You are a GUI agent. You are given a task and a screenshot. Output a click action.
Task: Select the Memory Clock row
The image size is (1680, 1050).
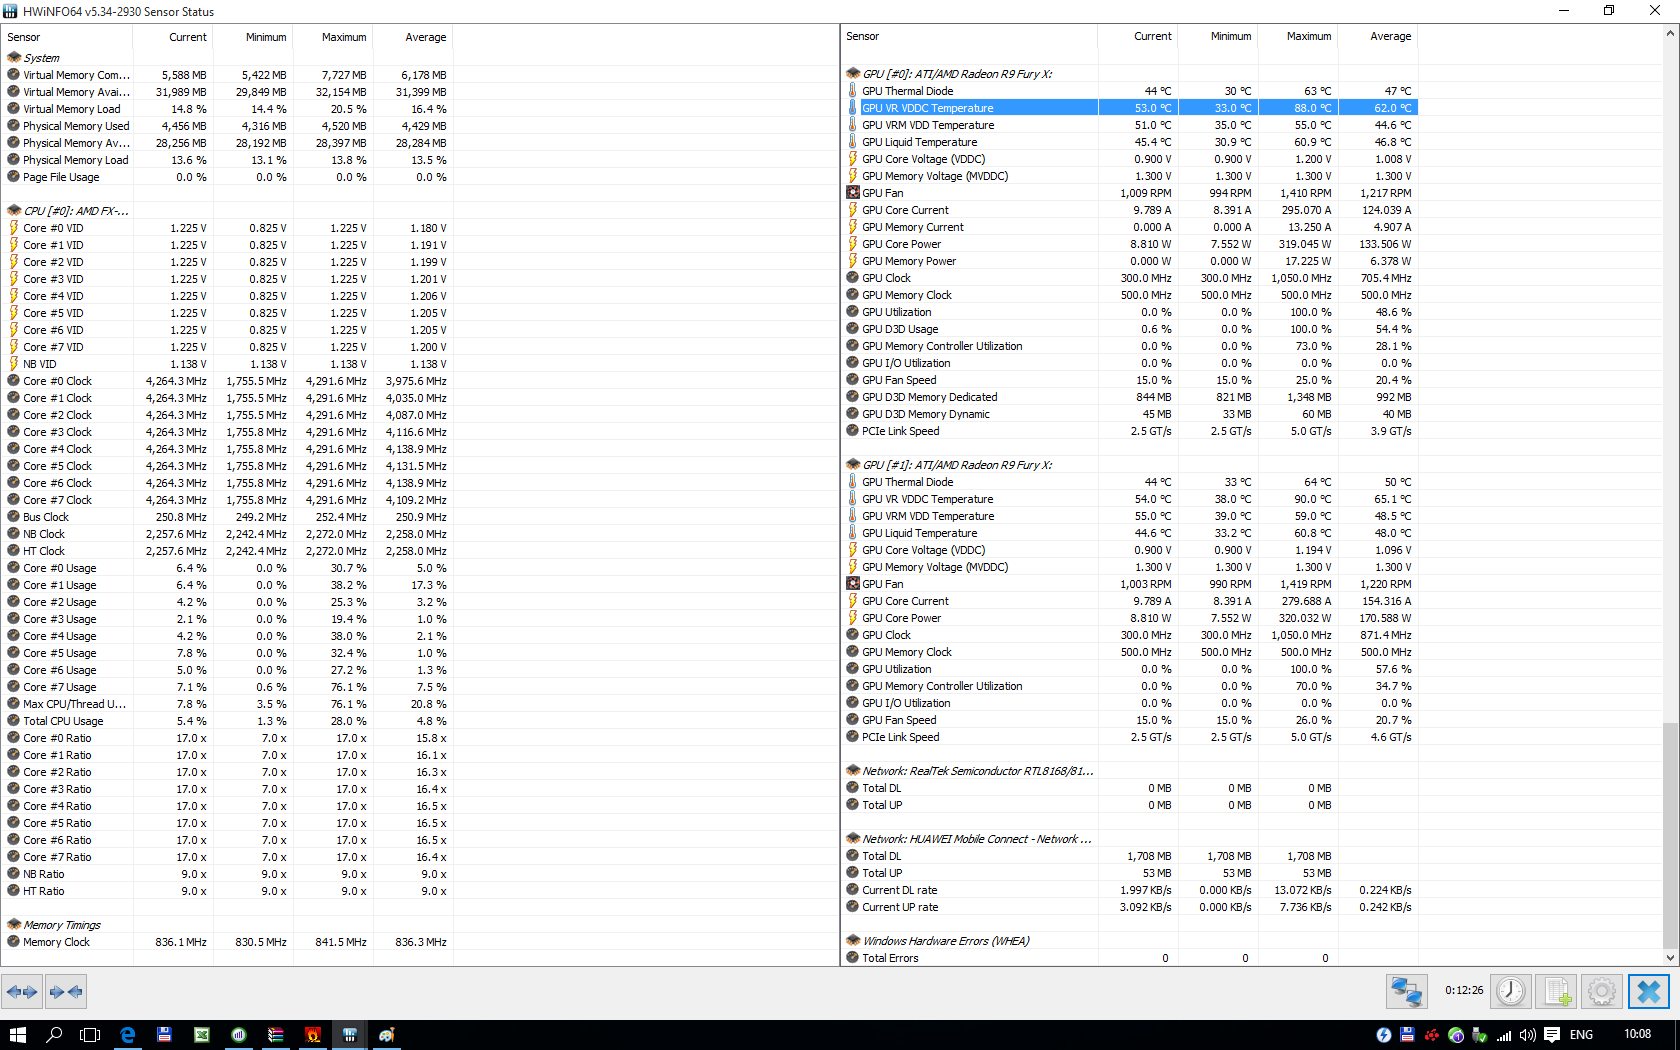click(227, 942)
